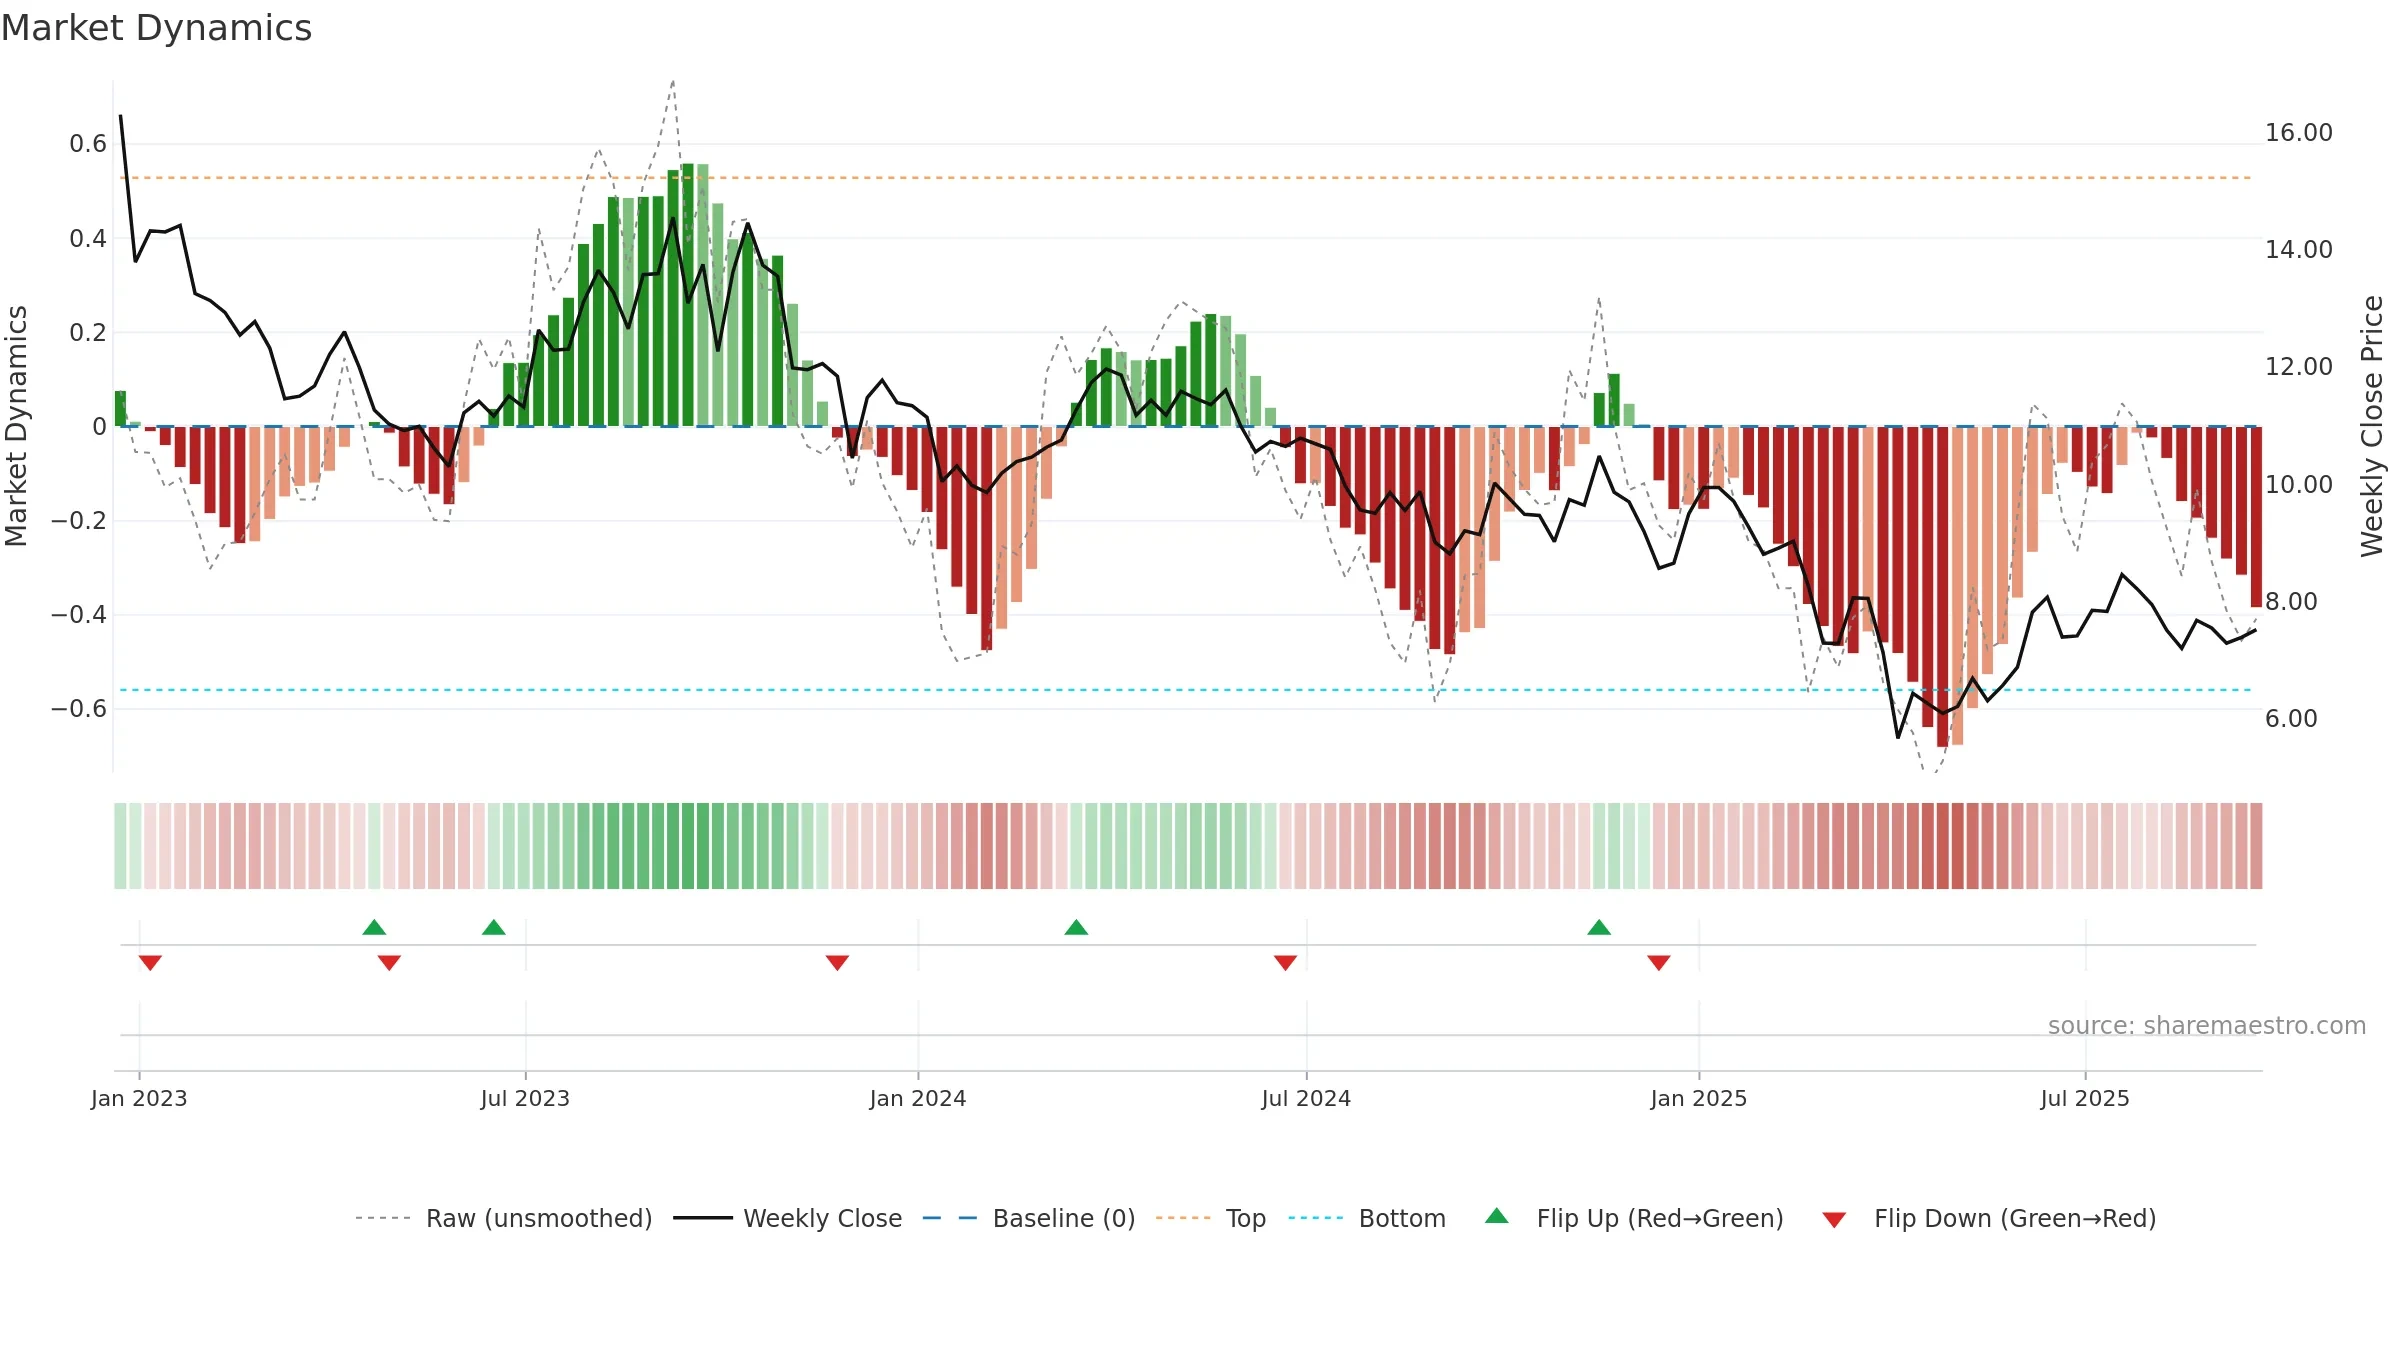The image size is (2400, 1350).
Task: Click the deepest red bar in spring 2025
Action: [1942, 587]
